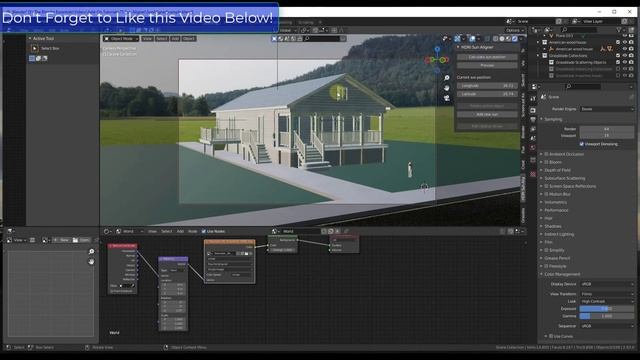Click the node editor type icon
This screenshot has width=640, height=360.
pos(107,231)
